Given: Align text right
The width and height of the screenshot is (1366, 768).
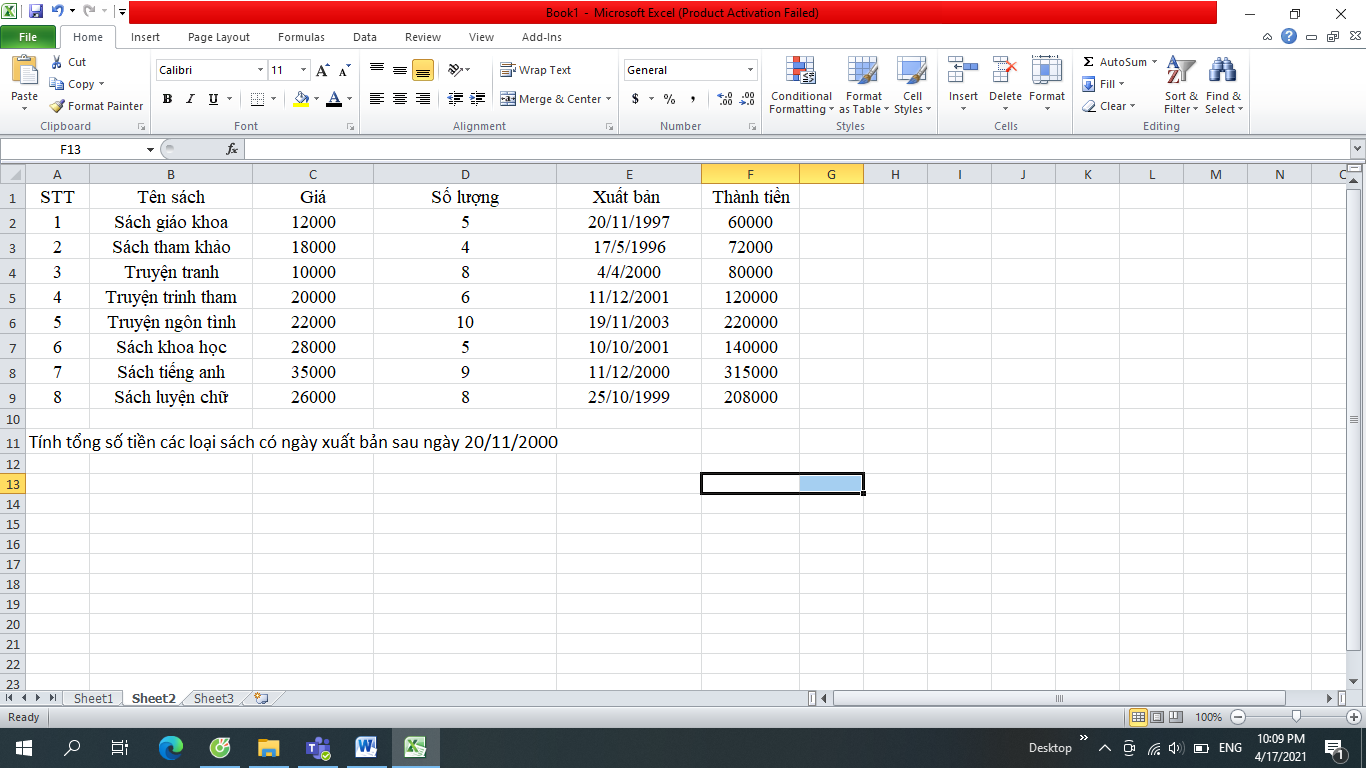Looking at the screenshot, I should tap(423, 99).
